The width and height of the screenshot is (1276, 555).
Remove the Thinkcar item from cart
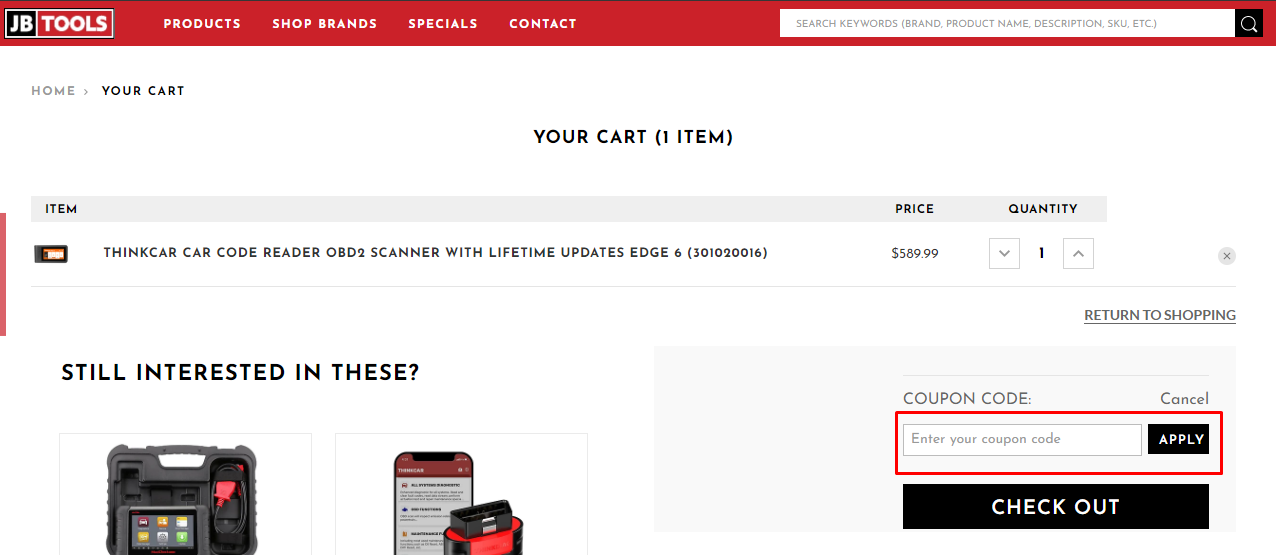1227,256
